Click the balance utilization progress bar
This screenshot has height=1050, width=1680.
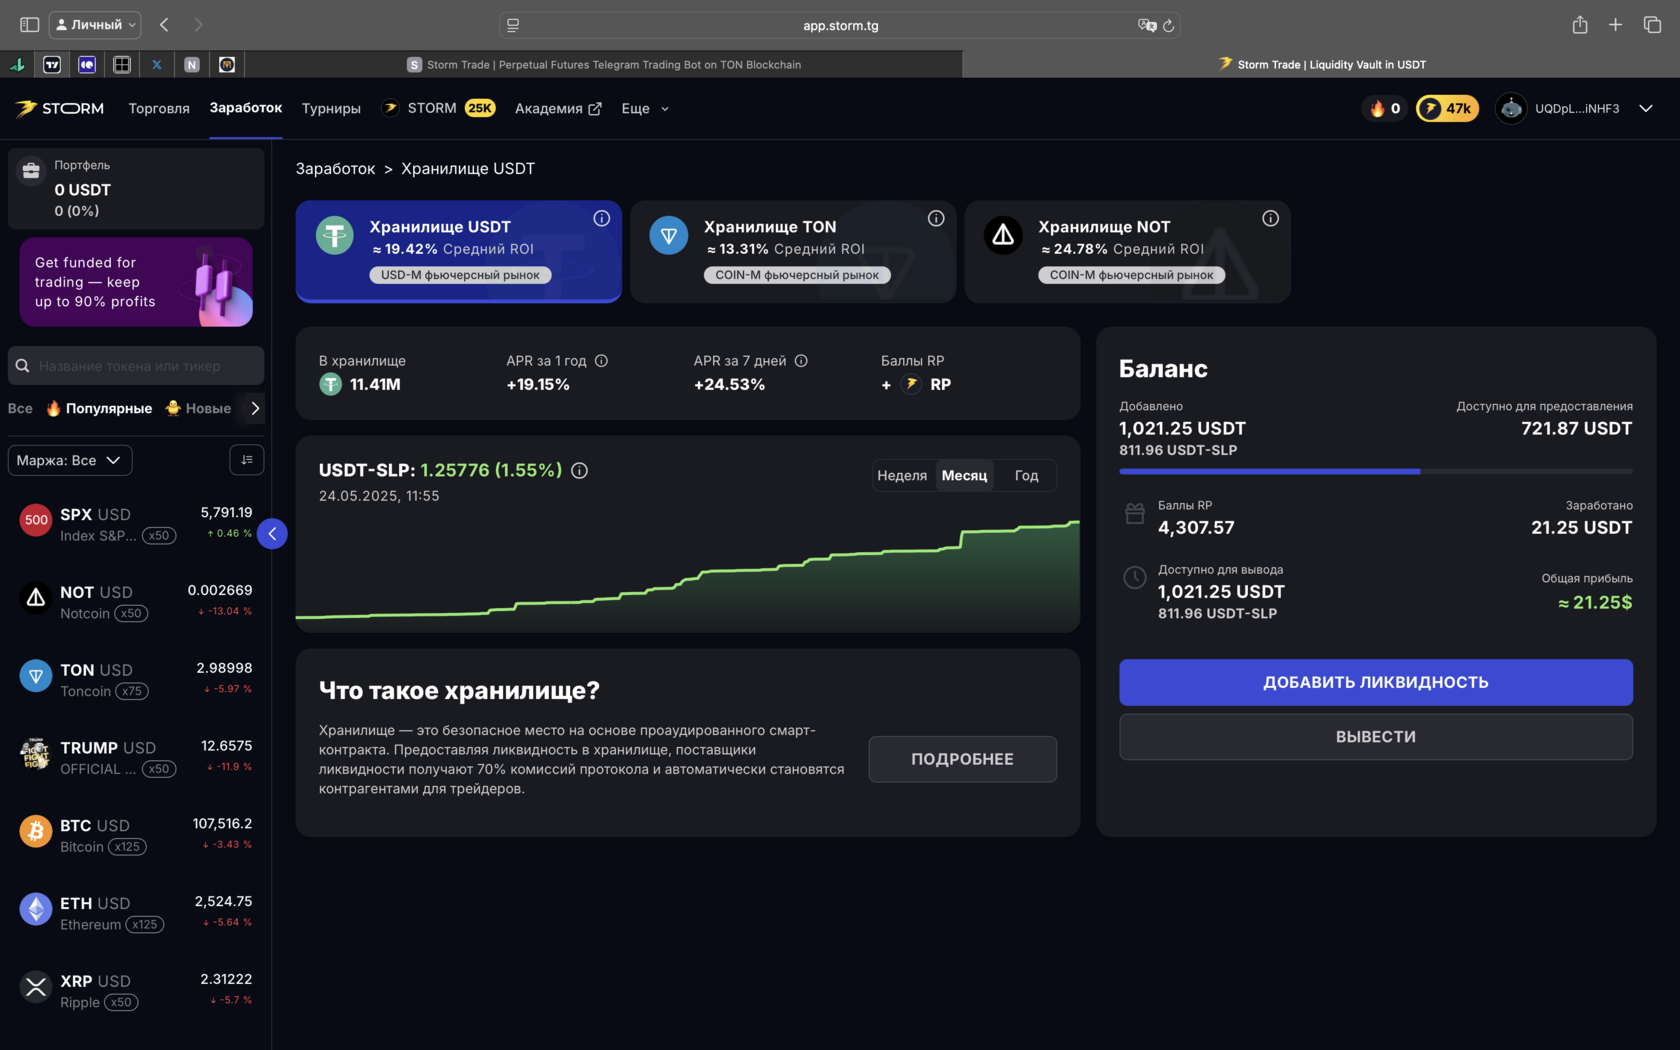coord(1376,471)
